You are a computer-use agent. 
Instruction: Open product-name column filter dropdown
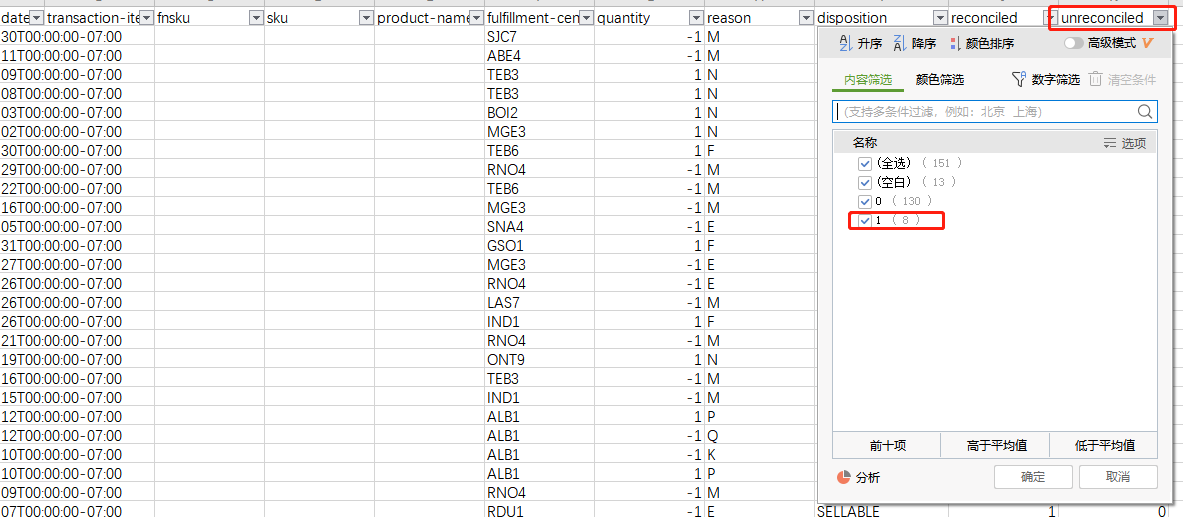pyautogui.click(x=476, y=18)
